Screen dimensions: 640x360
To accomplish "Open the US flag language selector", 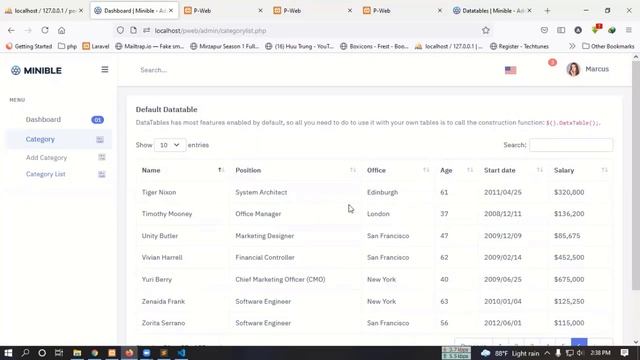I will (510, 70).
